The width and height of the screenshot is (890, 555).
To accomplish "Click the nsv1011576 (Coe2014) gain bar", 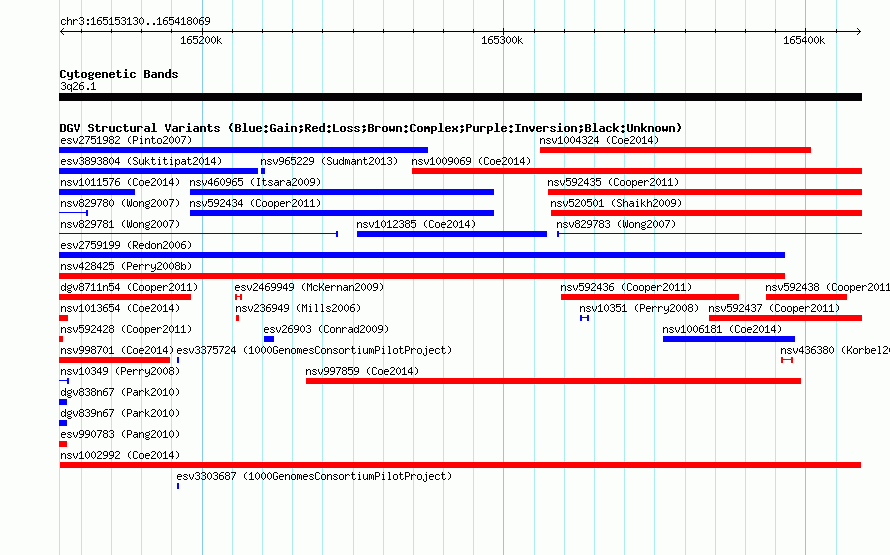I will pyautogui.click(x=97, y=192).
